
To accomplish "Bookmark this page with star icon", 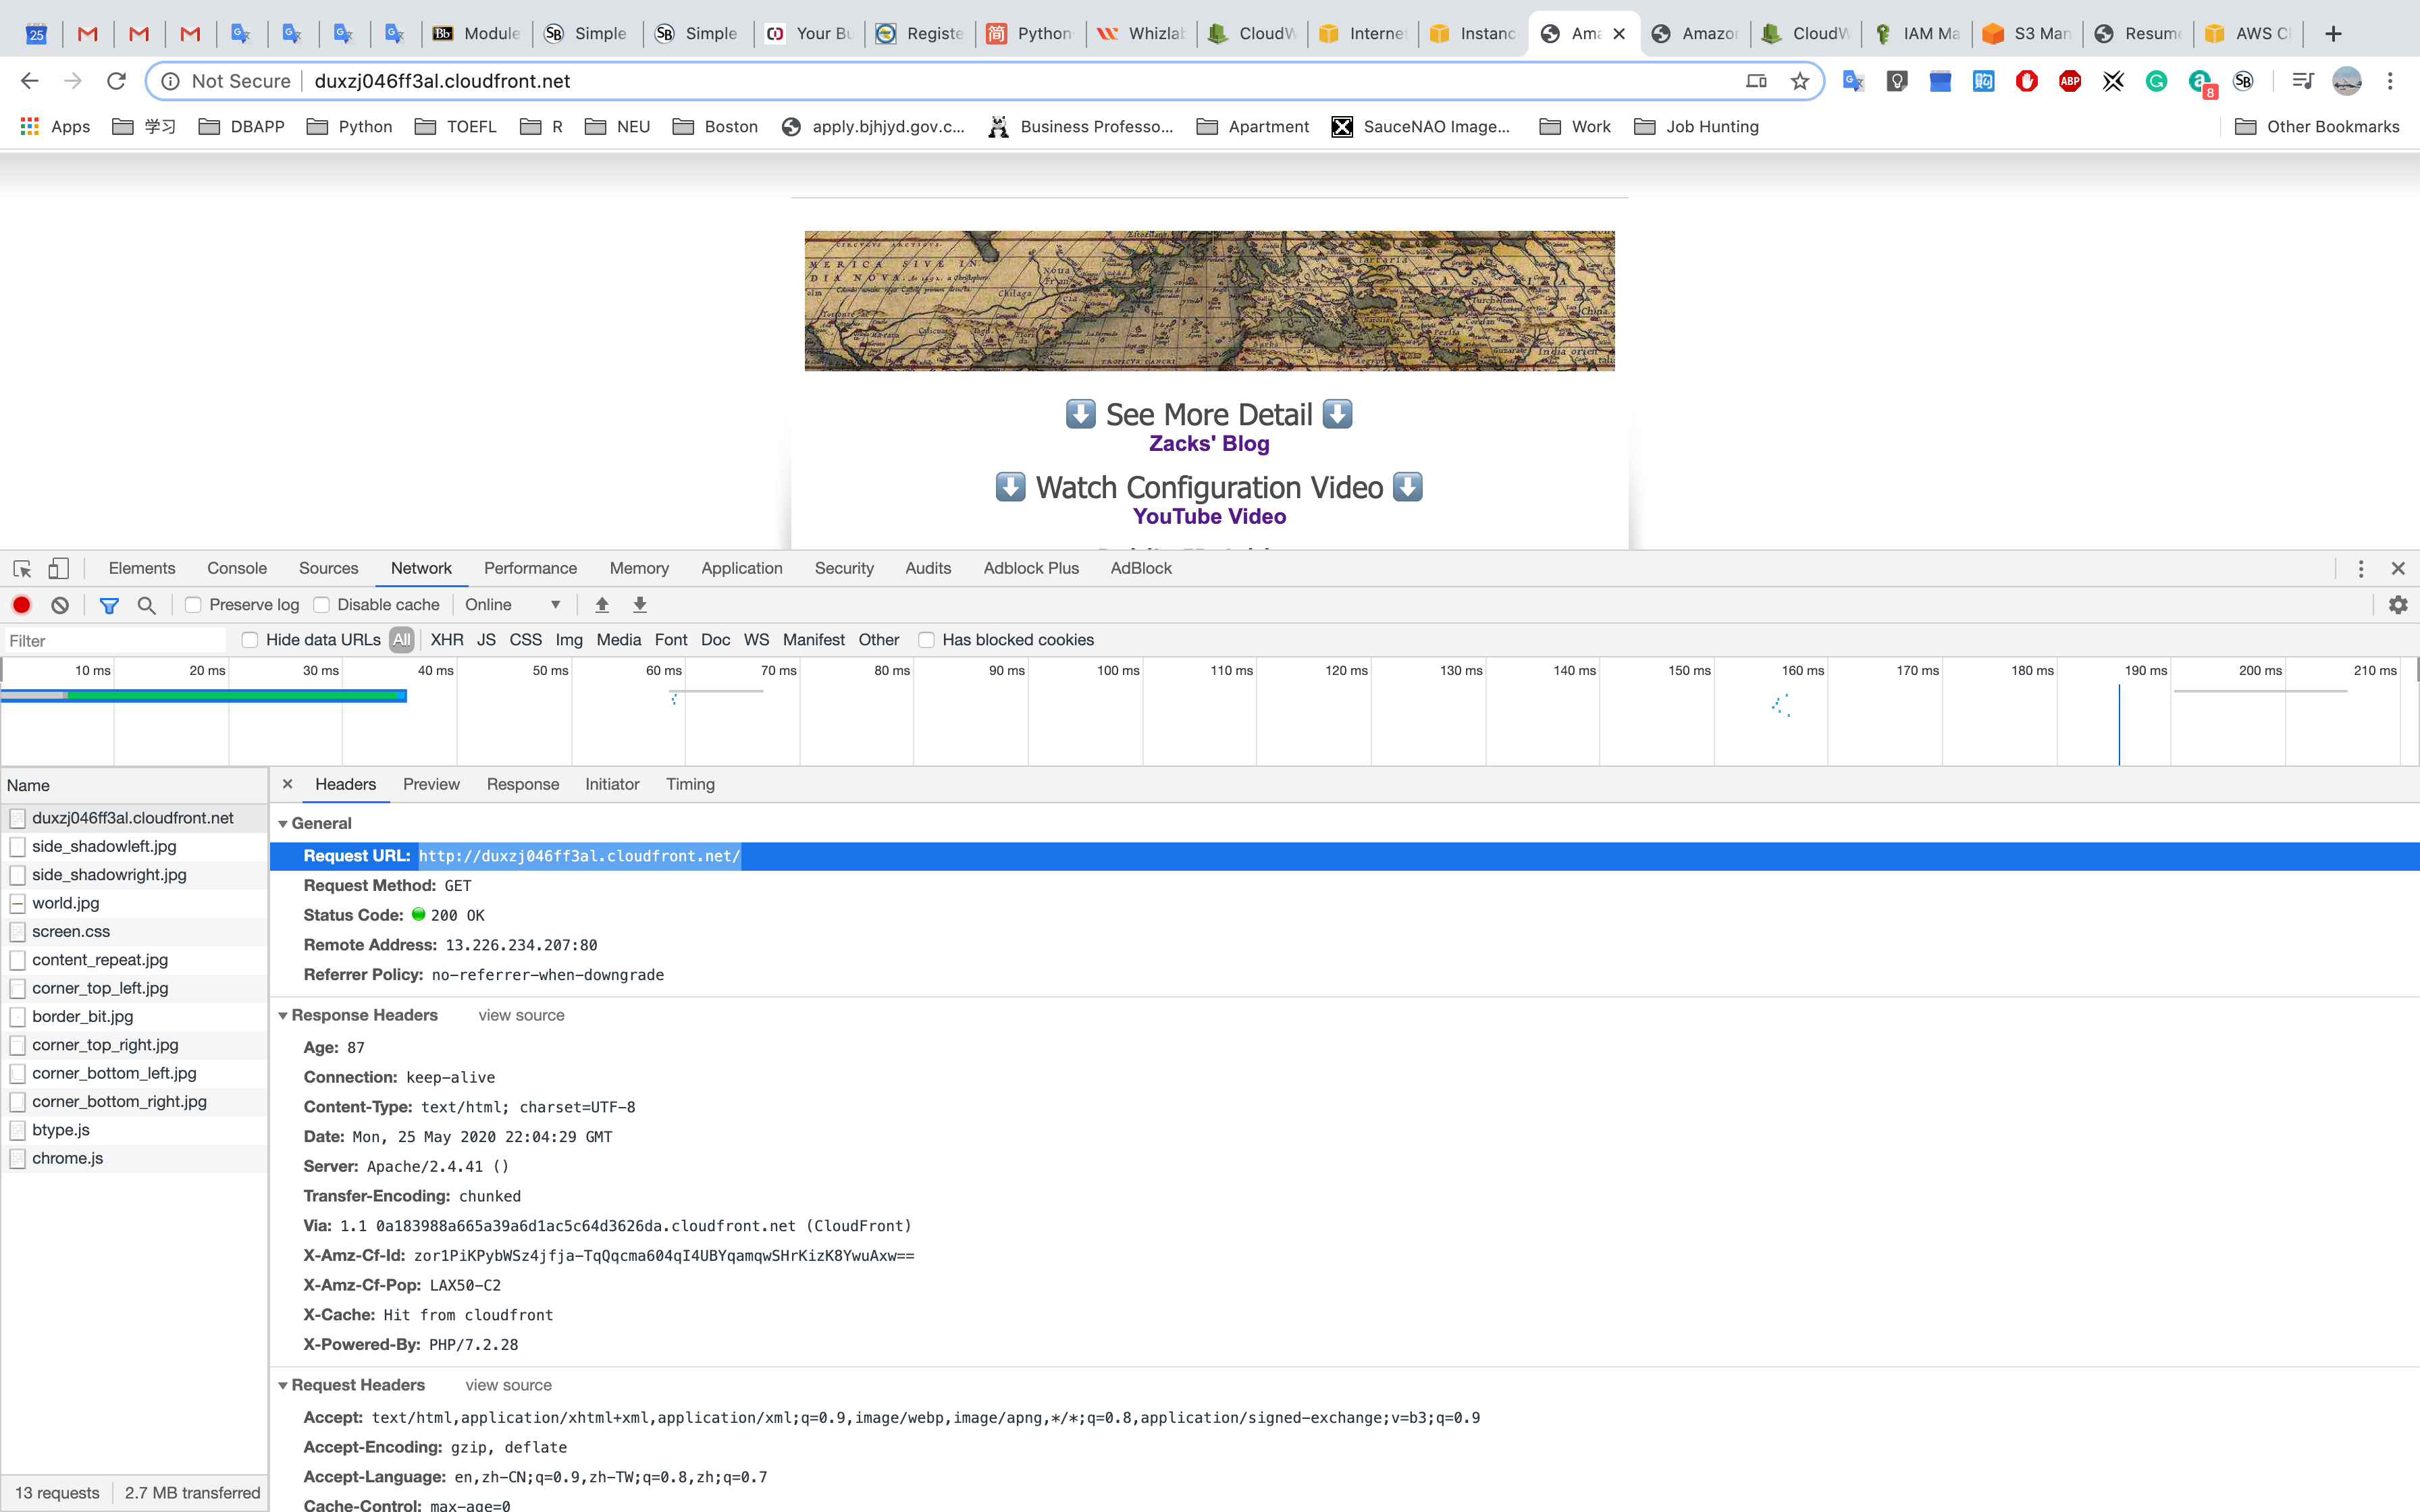I will (x=1800, y=81).
